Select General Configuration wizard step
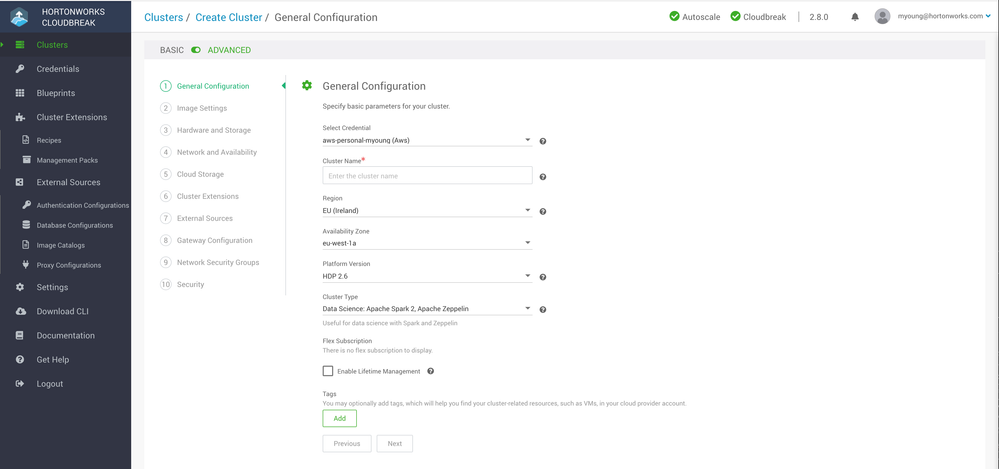999x469 pixels. [x=213, y=86]
